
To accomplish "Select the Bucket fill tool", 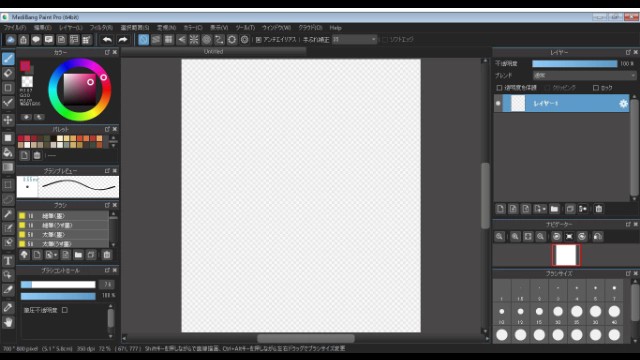I will click(x=8, y=153).
